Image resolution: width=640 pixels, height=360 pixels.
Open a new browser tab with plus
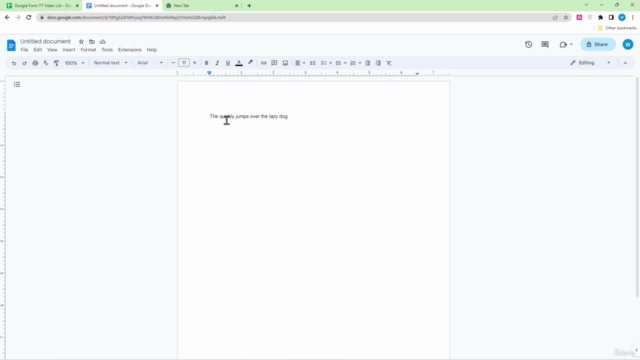coord(249,6)
